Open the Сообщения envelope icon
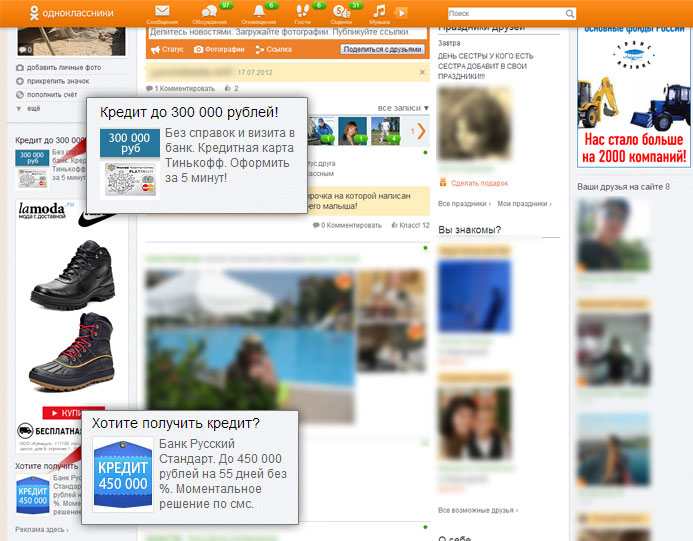The height and width of the screenshot is (541, 693). pyautogui.click(x=162, y=11)
